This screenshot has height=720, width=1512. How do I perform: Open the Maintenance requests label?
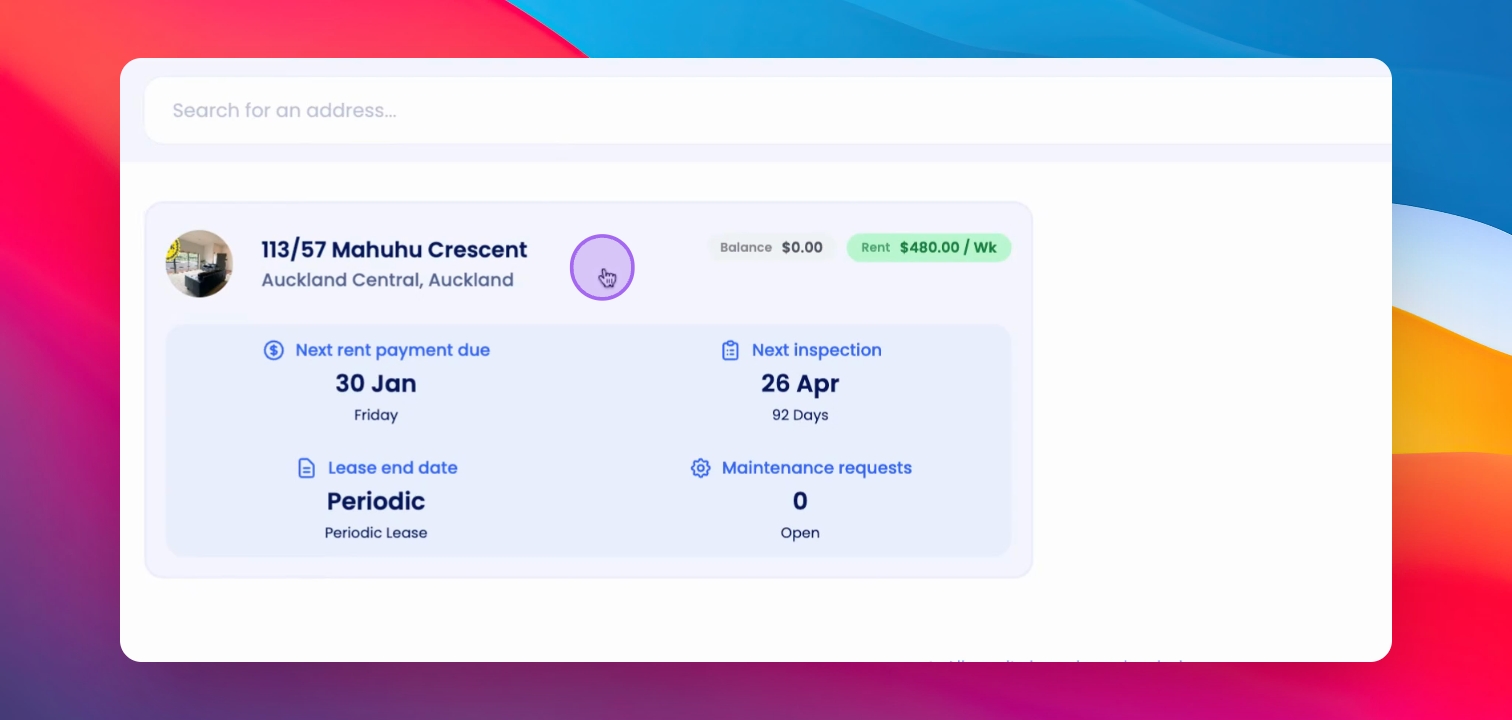click(x=817, y=468)
